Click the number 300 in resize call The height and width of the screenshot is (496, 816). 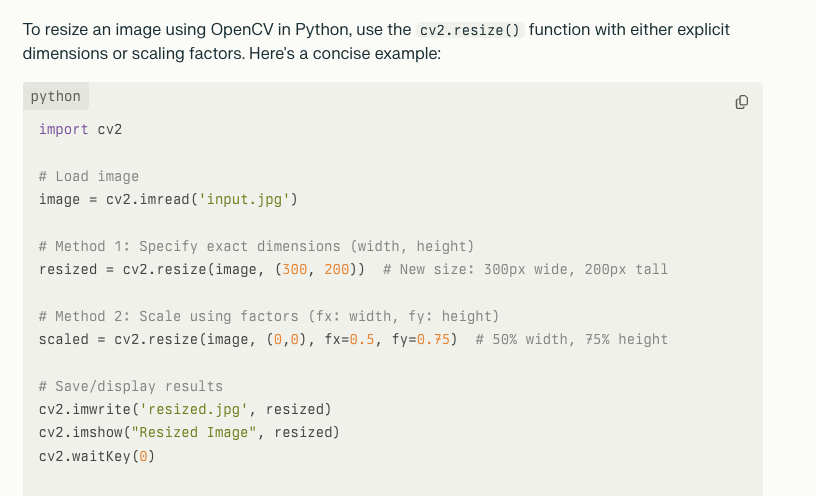(x=295, y=269)
